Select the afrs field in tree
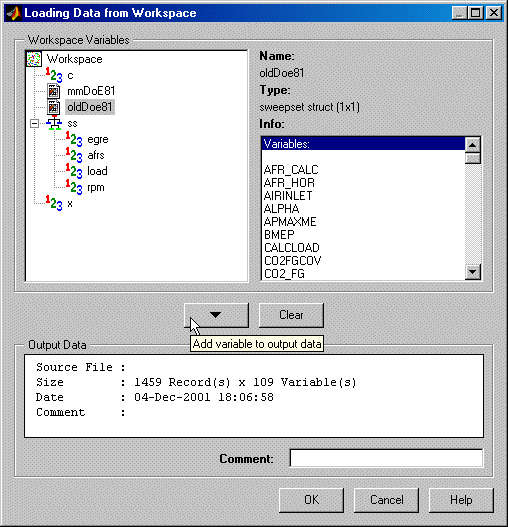The height and width of the screenshot is (527, 508). coord(96,155)
